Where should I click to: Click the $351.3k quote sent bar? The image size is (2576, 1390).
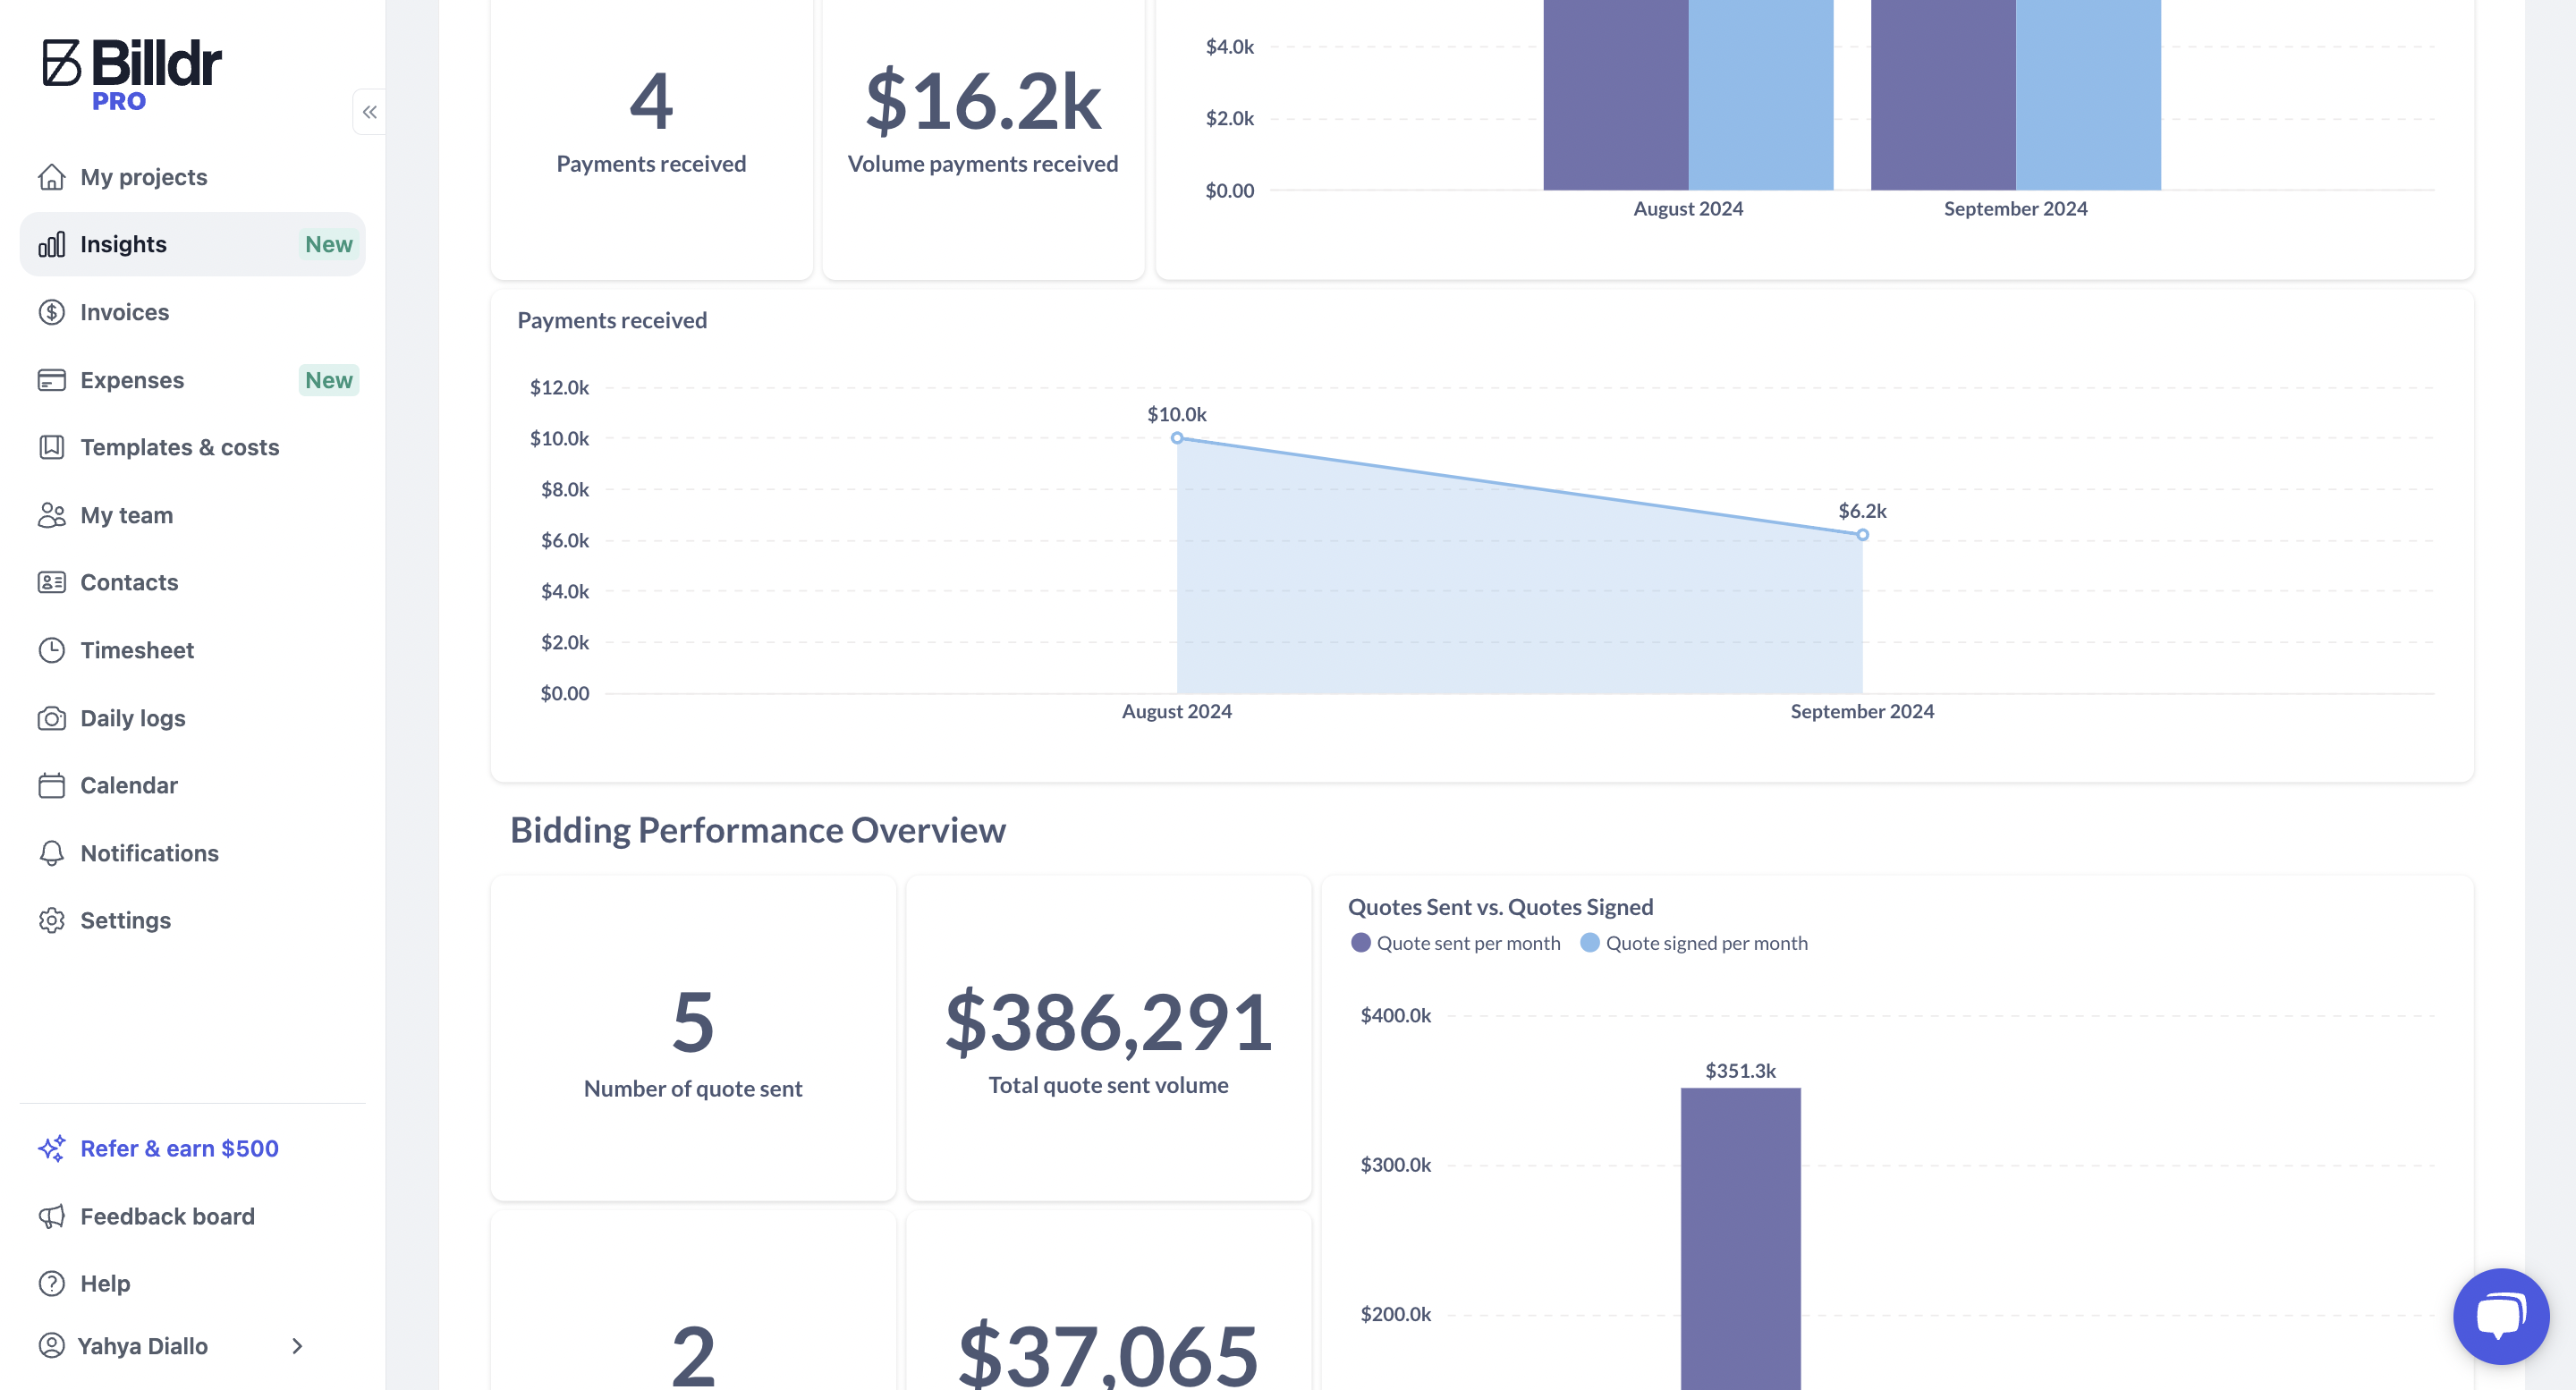tap(1740, 1238)
